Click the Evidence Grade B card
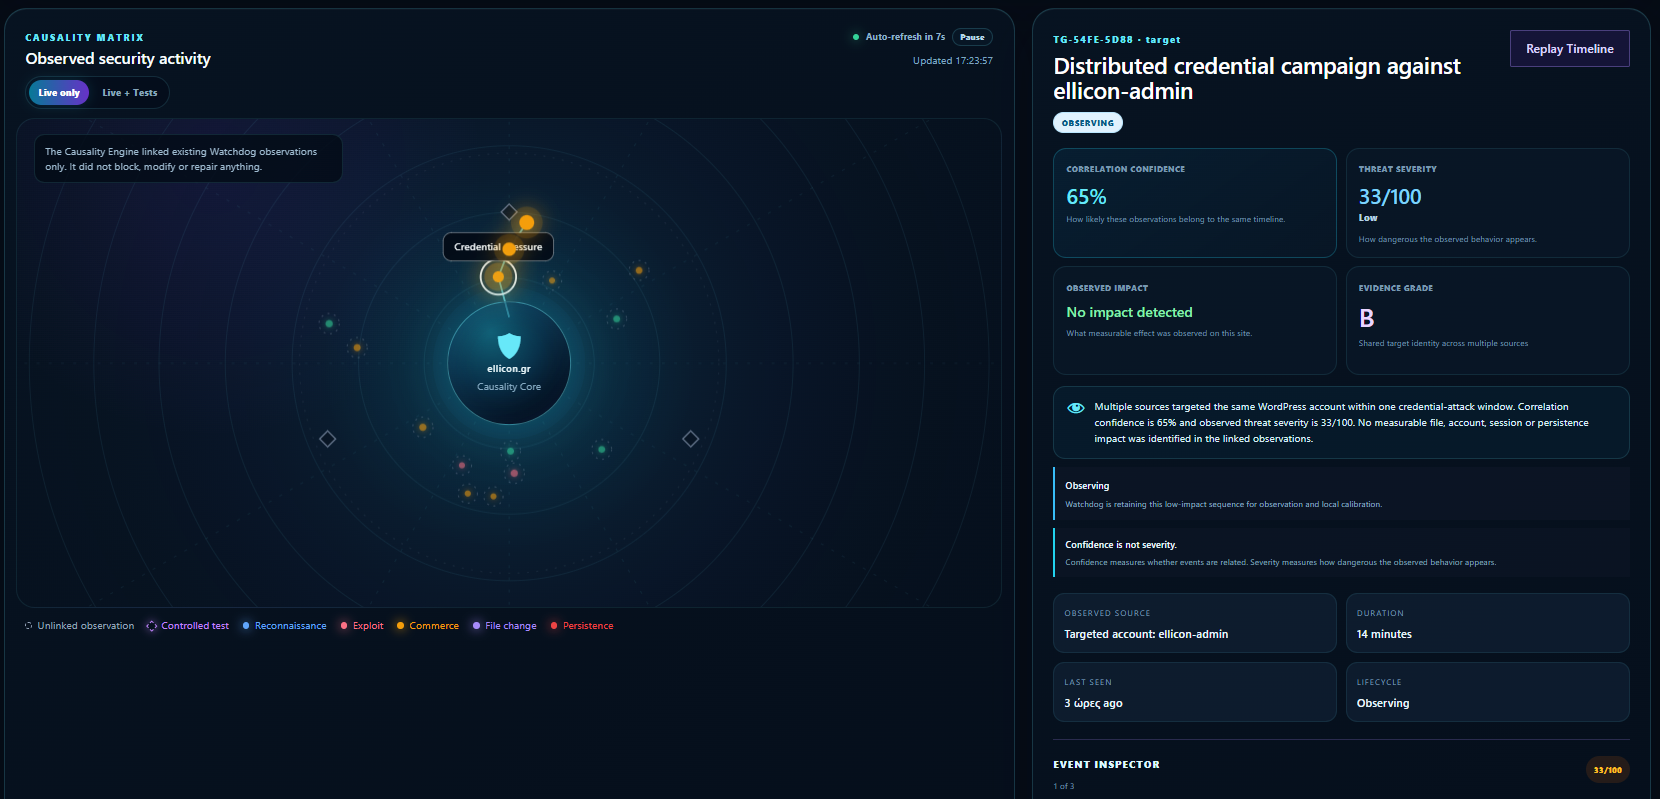The width and height of the screenshot is (1660, 799). click(1488, 320)
